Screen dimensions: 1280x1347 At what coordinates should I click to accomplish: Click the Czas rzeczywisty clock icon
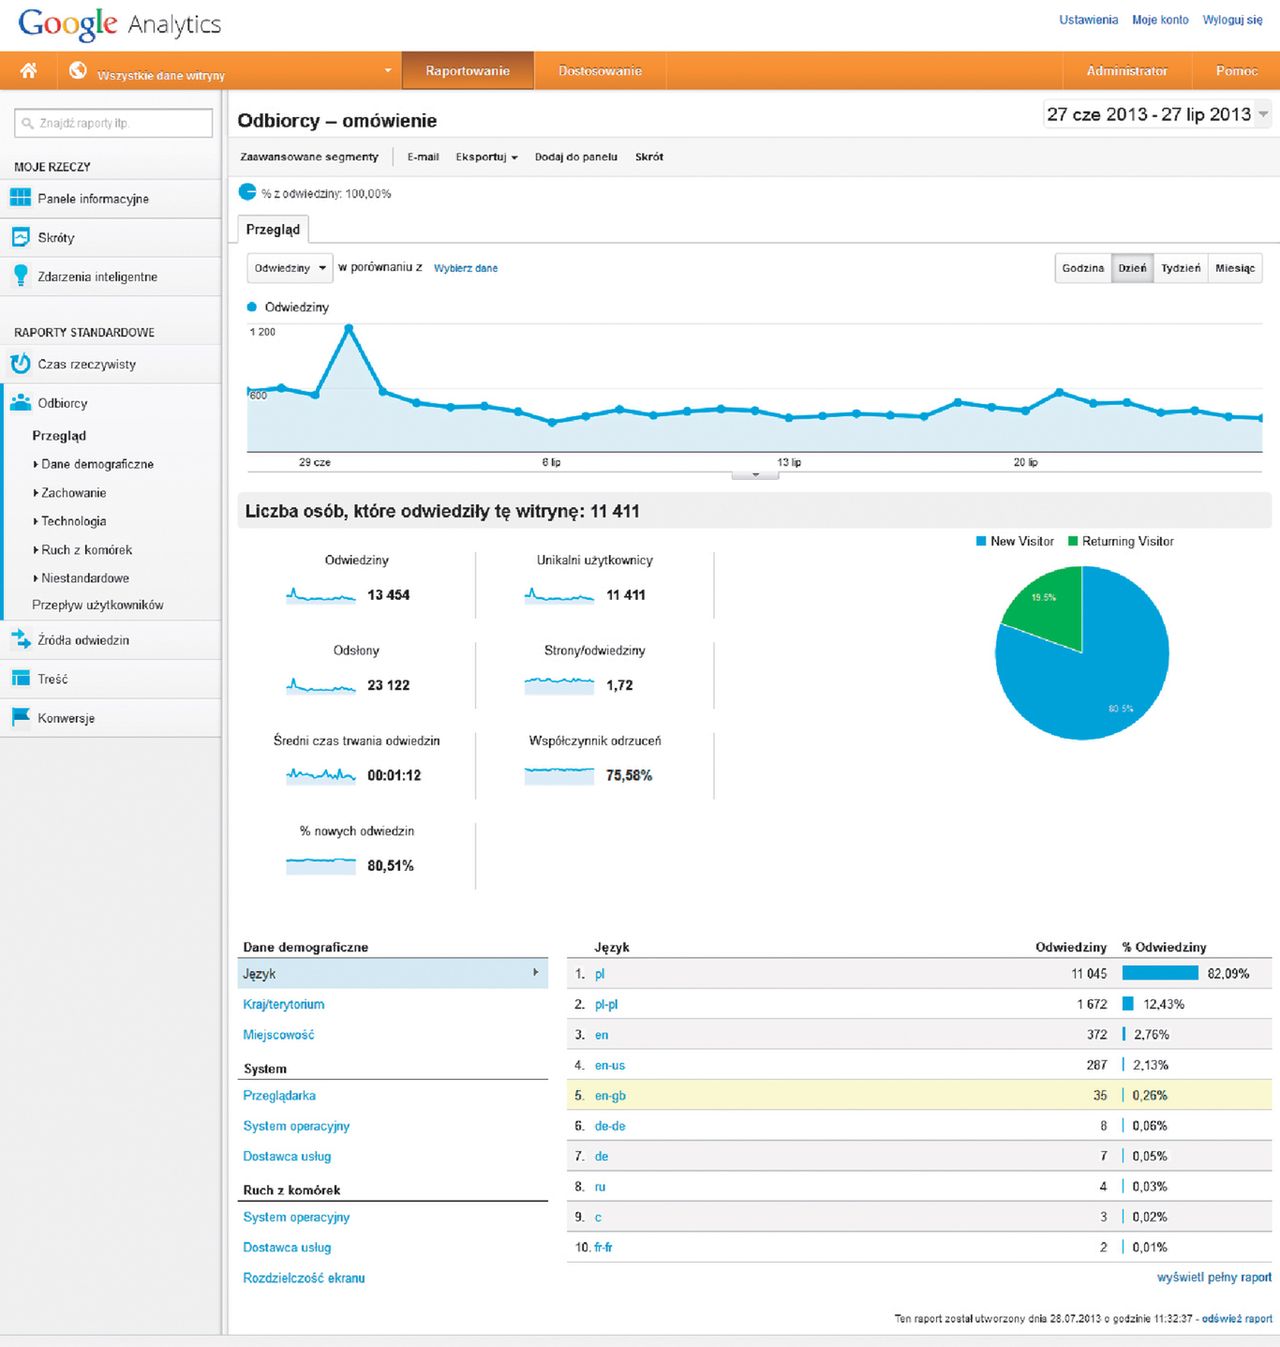[20, 364]
